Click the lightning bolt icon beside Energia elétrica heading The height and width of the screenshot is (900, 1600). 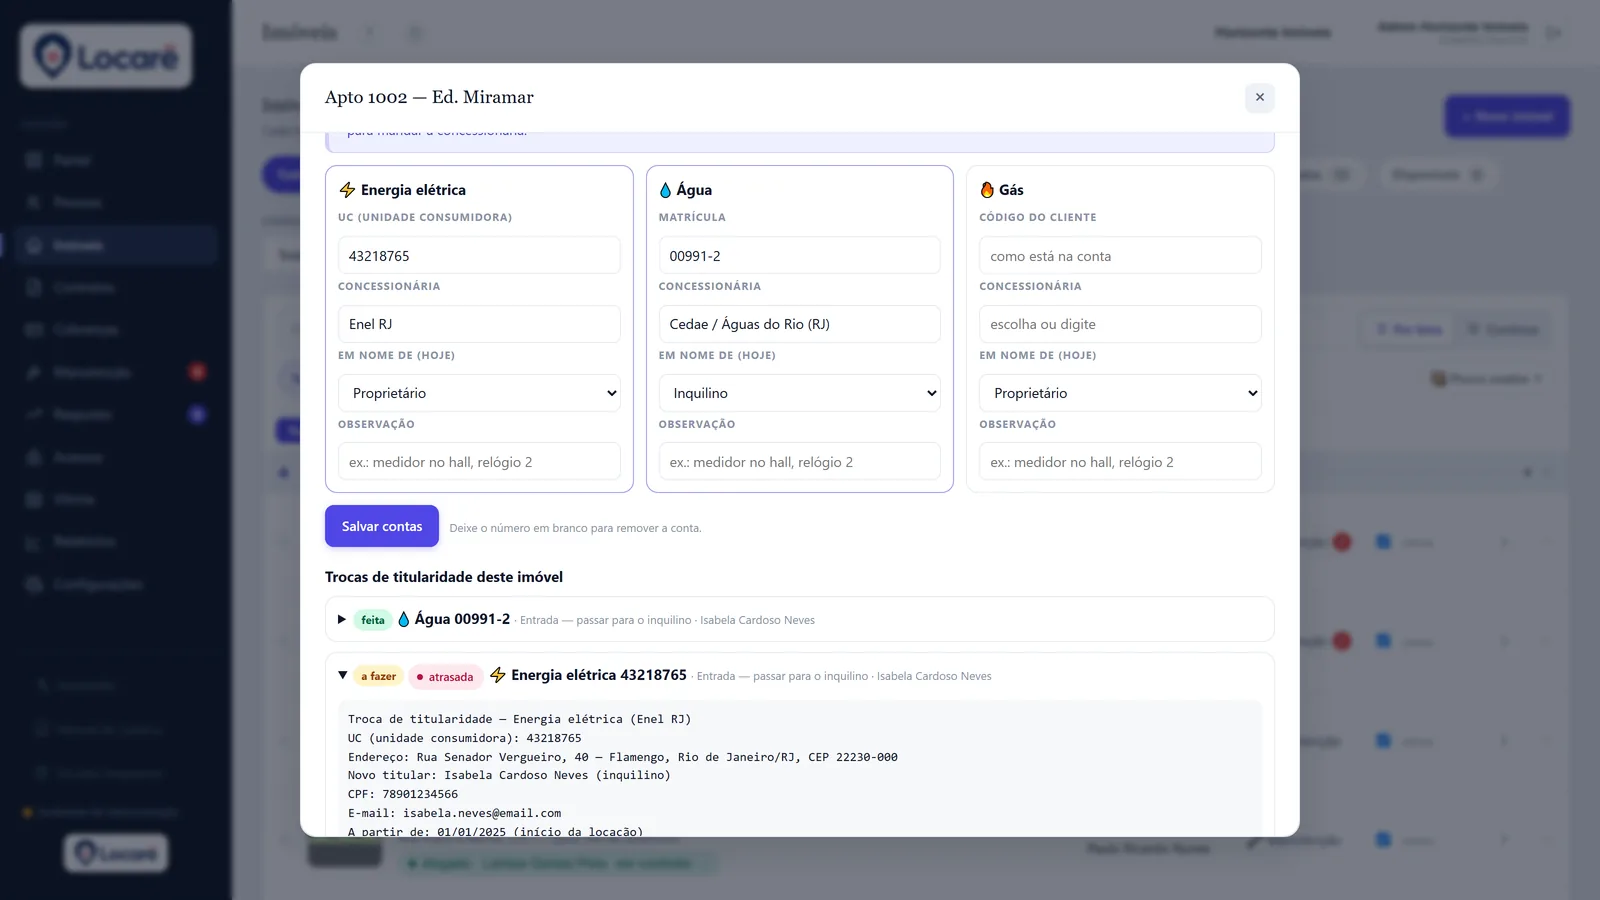click(x=347, y=190)
